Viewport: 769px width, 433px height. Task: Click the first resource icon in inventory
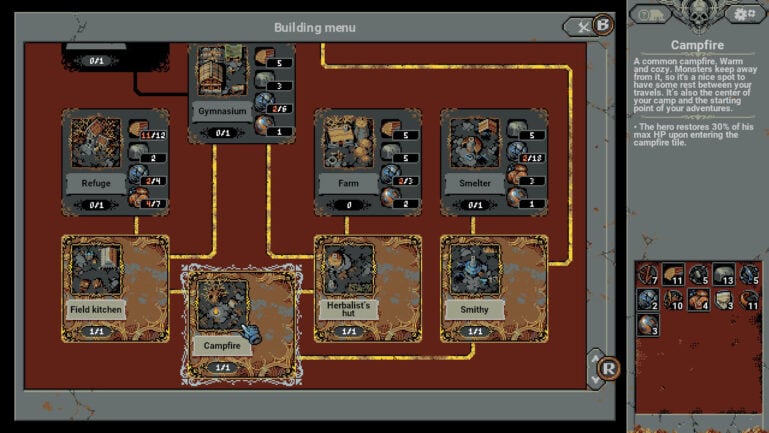pos(647,275)
